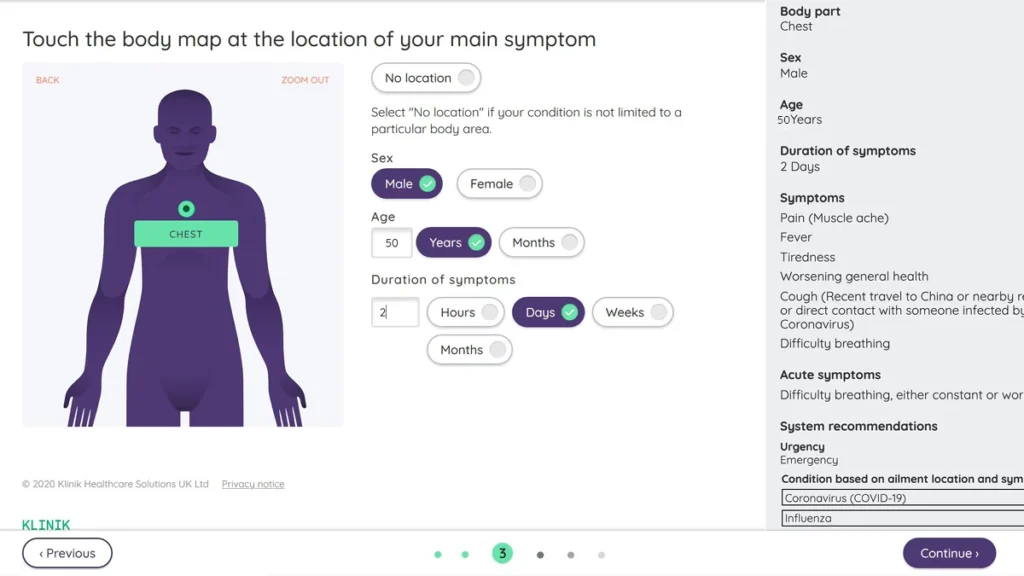1024x576 pixels.
Task: Go back on the body map
Action: tap(48, 80)
